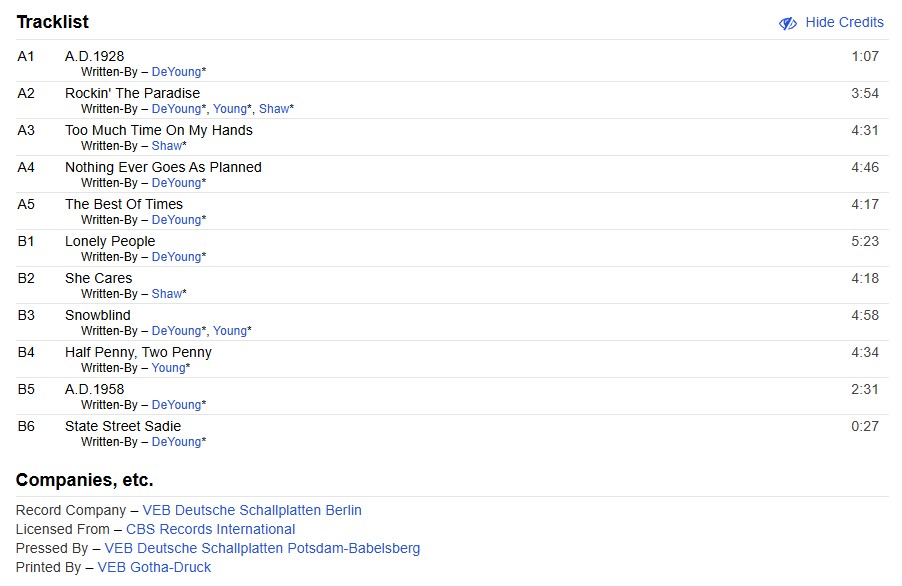
Task: Open DeYoung credit under A.D.1928
Action: [176, 72]
